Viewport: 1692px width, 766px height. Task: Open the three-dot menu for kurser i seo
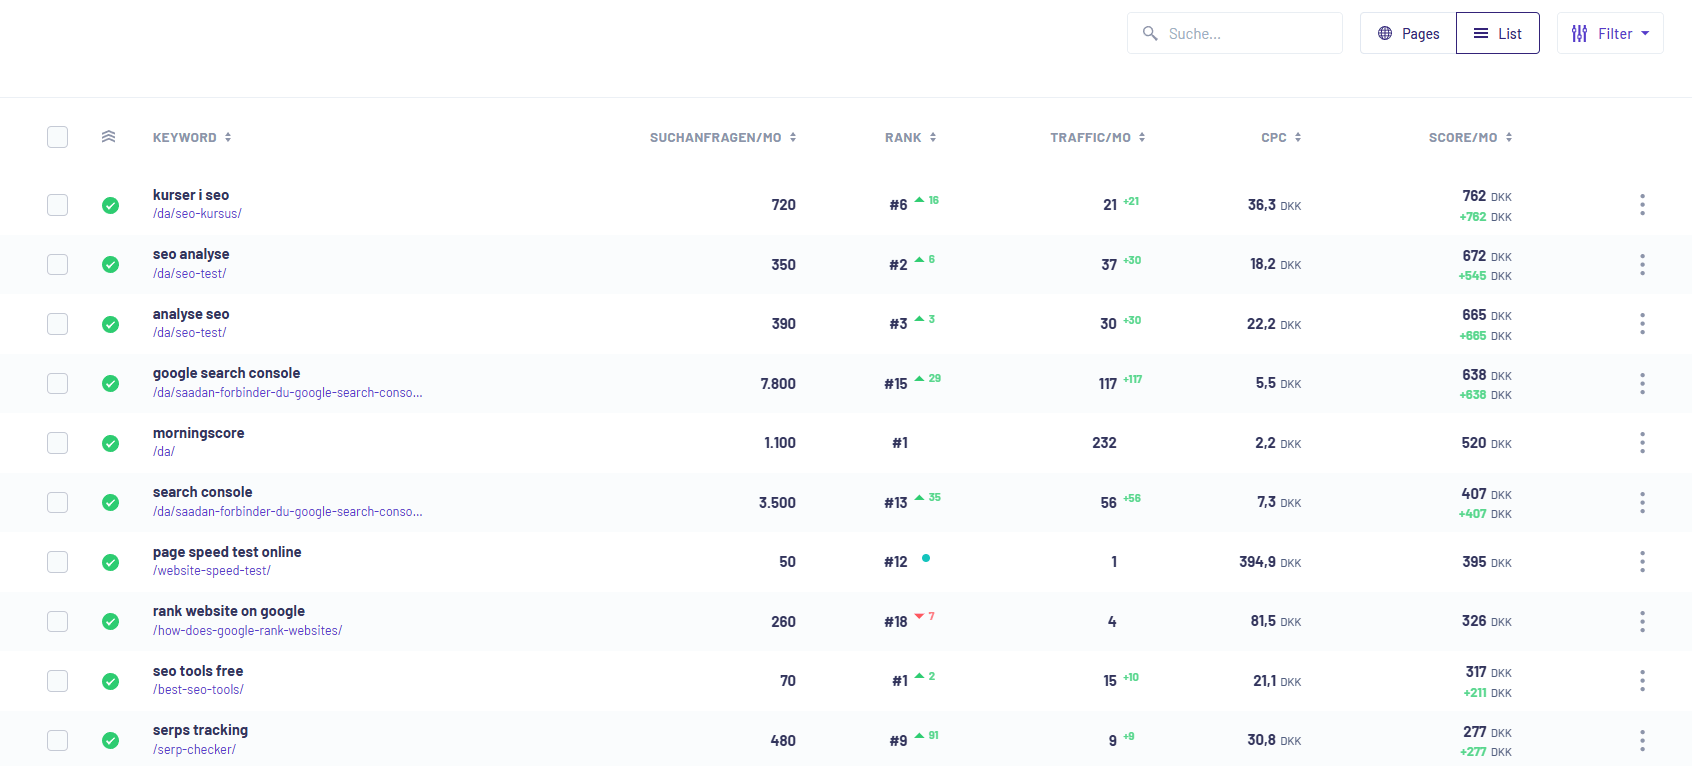(x=1642, y=205)
